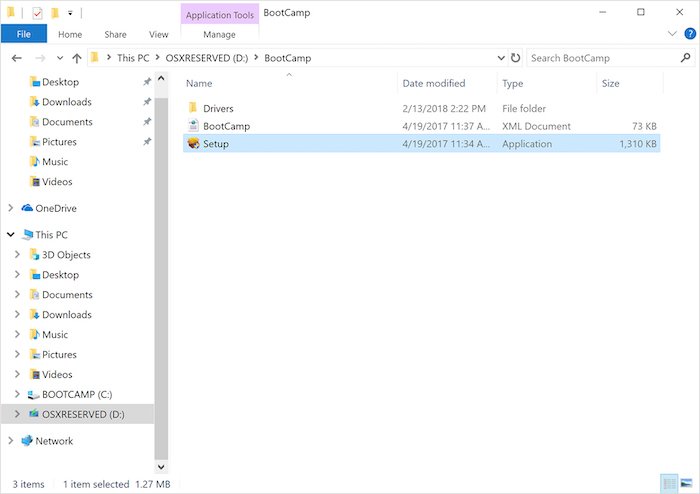Click the Drivers type 'File folder'
Image resolution: width=700 pixels, height=494 pixels.
(524, 108)
